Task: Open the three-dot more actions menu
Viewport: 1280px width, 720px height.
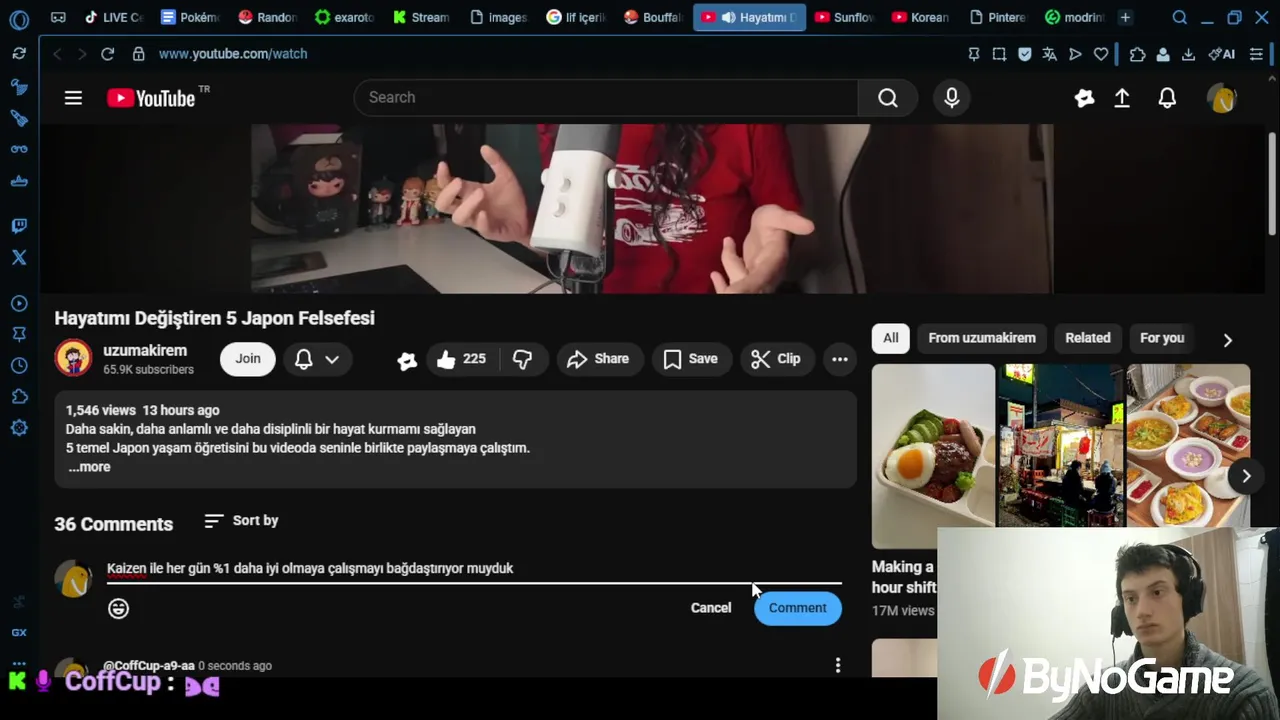Action: pos(840,359)
